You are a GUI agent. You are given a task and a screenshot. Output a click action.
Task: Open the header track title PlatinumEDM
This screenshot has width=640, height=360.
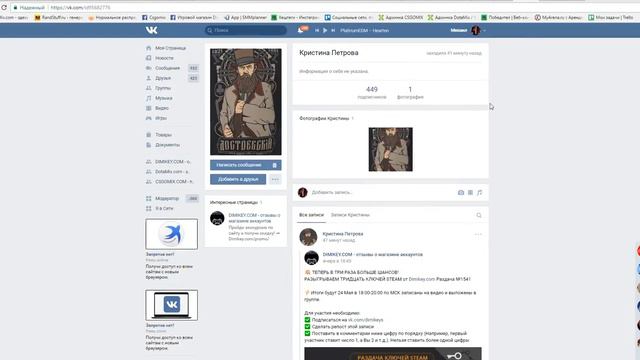click(364, 31)
